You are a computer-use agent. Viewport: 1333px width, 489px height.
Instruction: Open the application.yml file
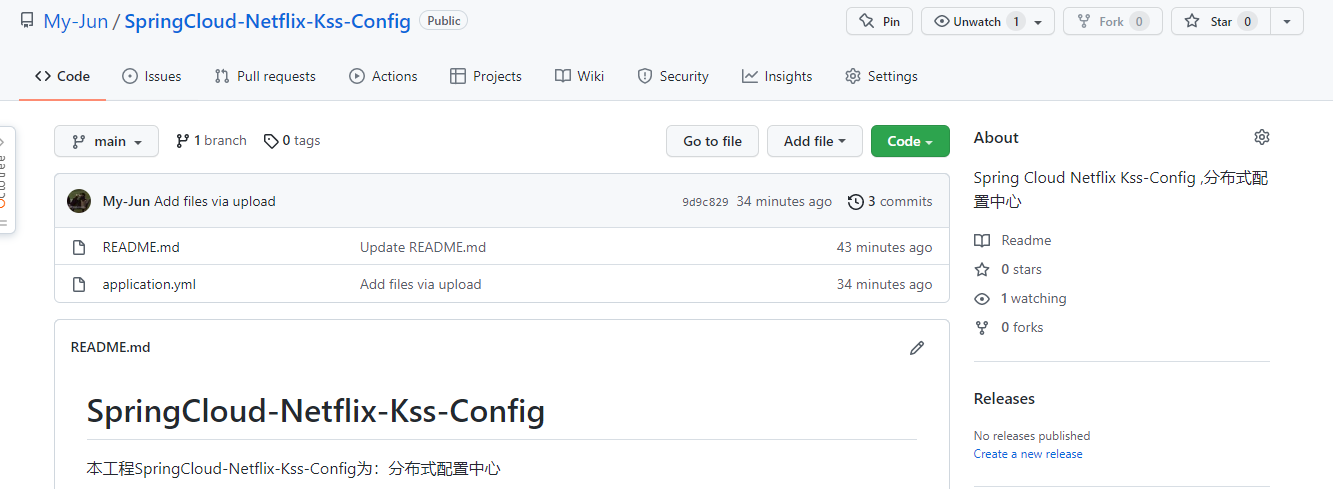[149, 284]
